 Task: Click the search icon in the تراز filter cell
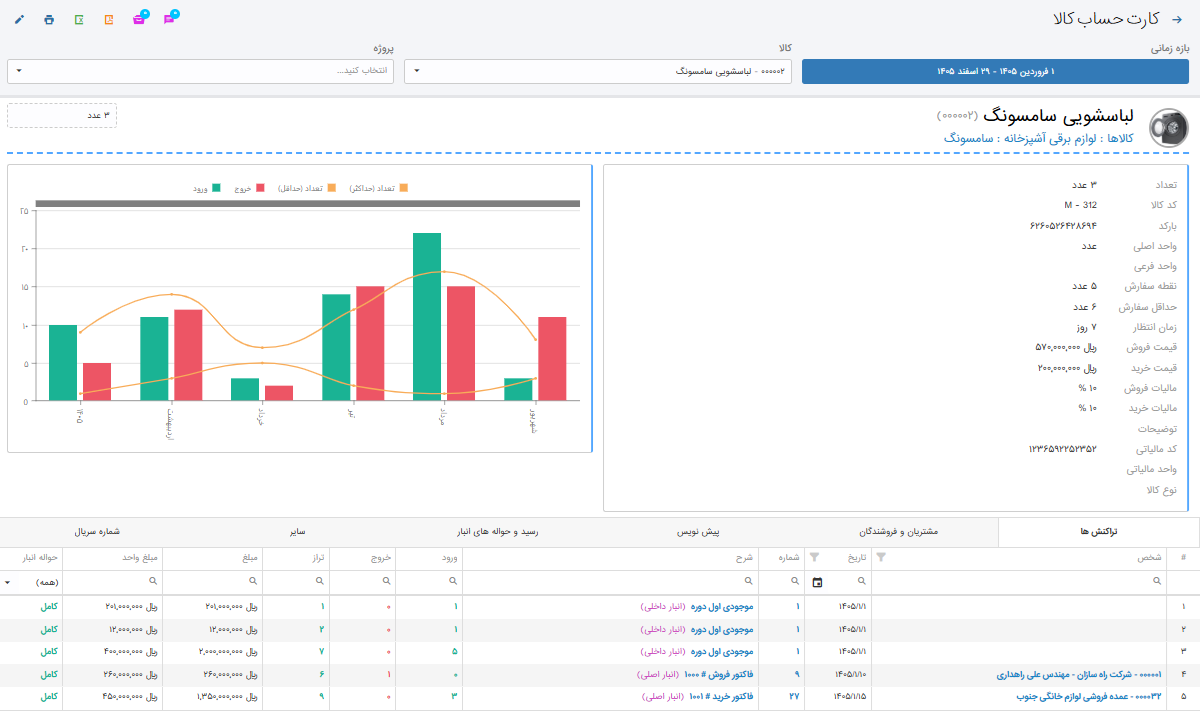click(x=318, y=581)
